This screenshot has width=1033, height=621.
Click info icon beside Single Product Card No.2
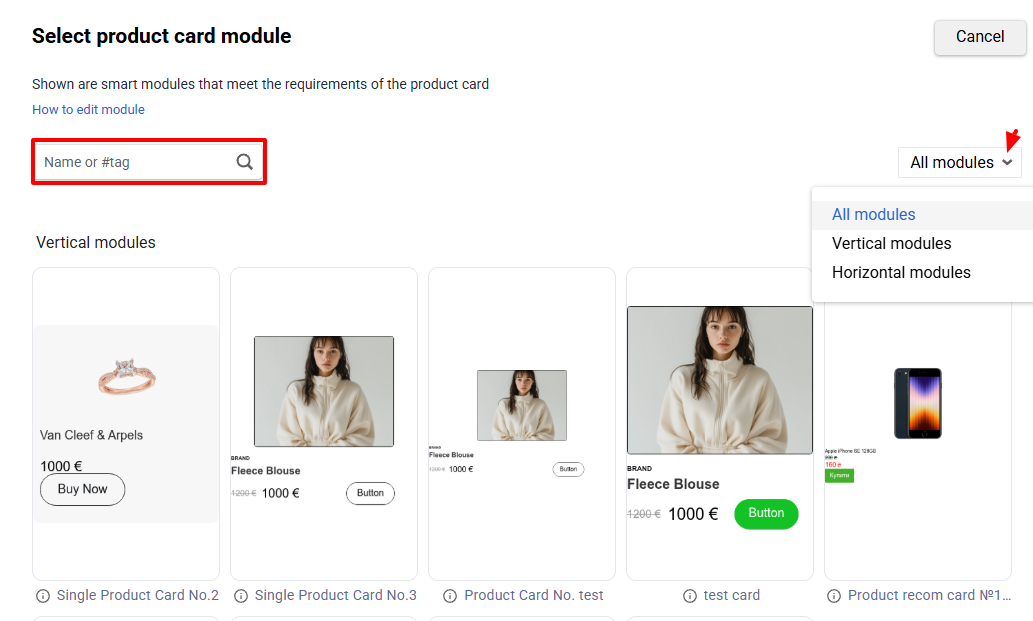pos(43,596)
